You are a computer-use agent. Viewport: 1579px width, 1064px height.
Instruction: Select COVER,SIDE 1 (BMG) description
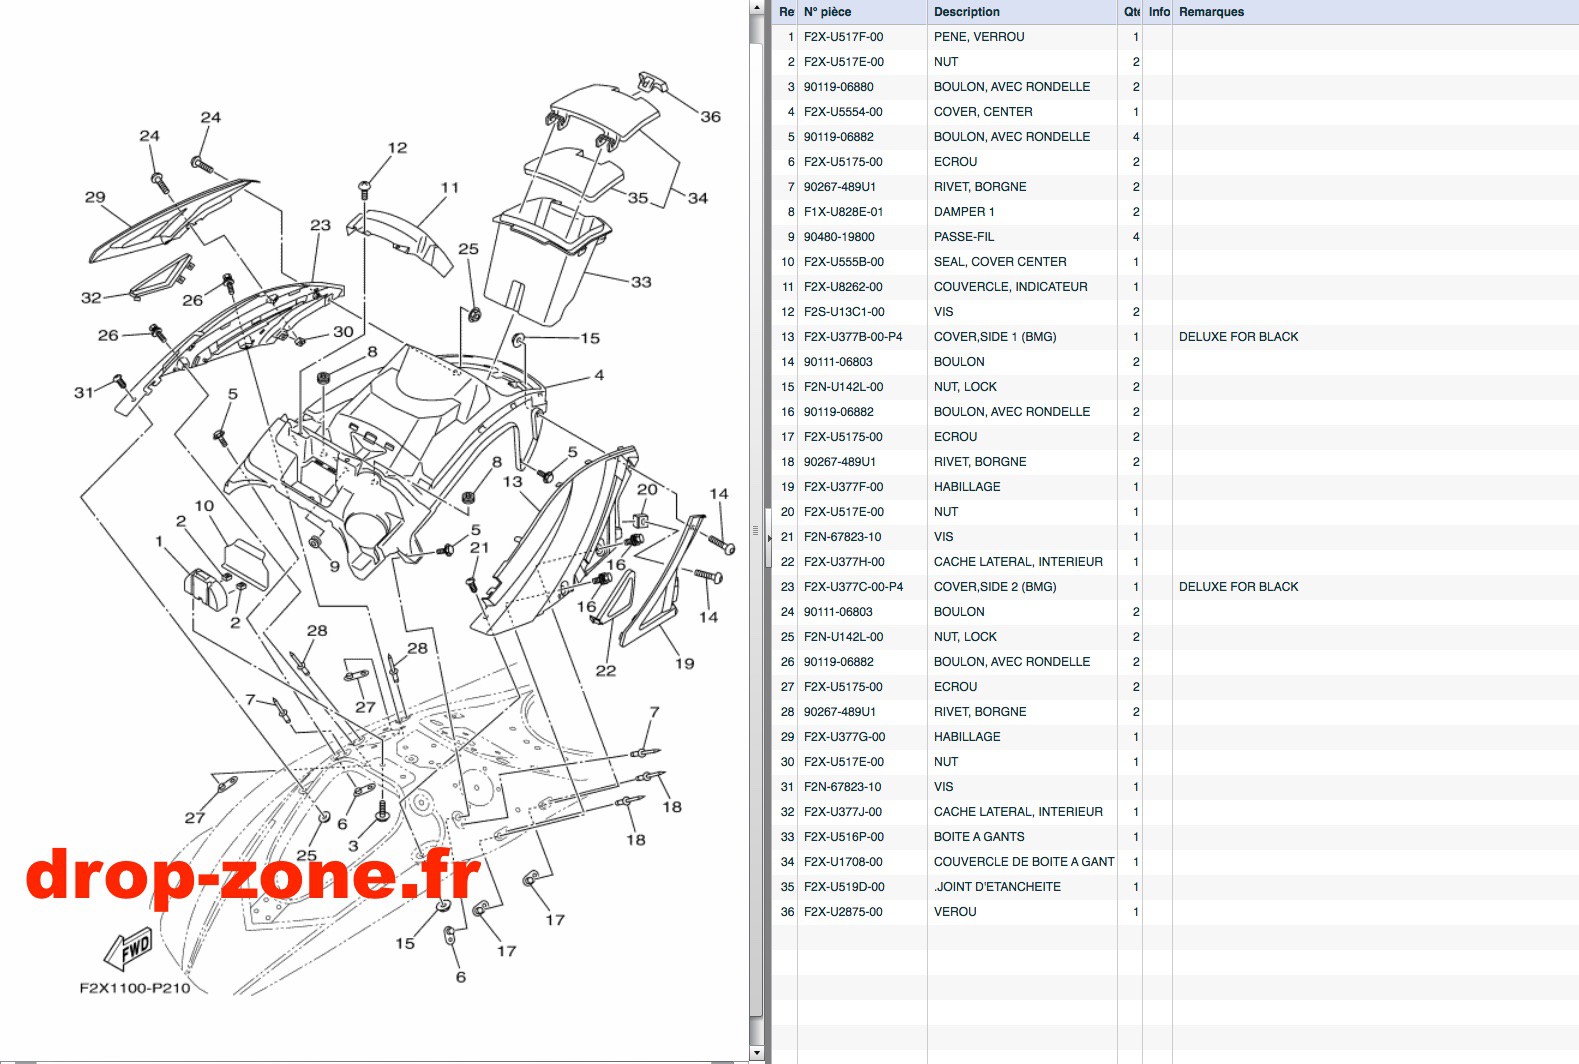click(995, 337)
